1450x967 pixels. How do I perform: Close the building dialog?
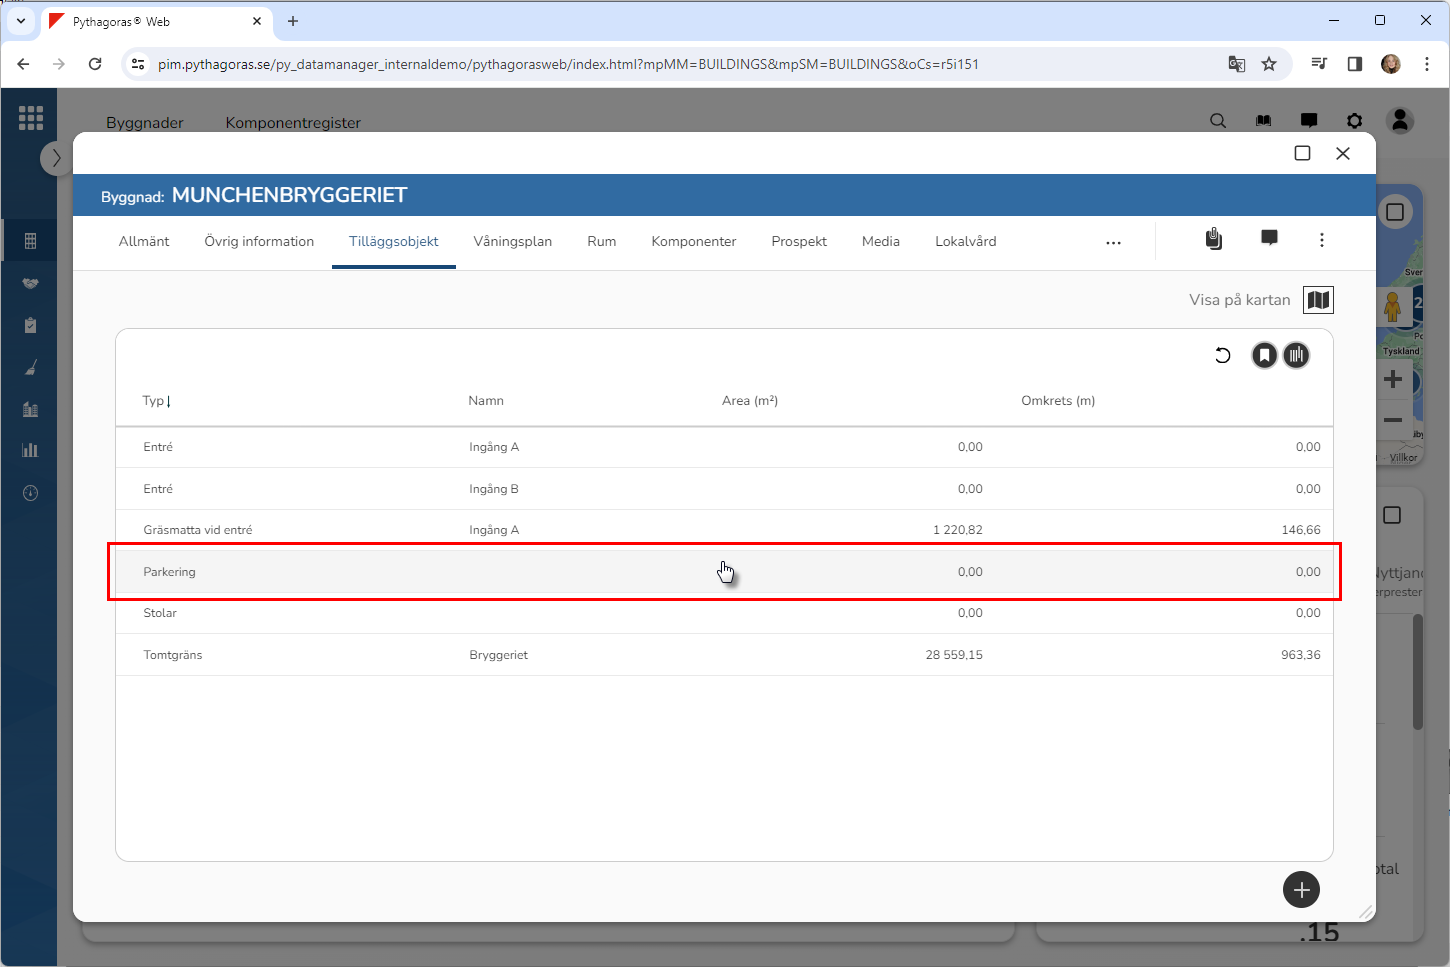[1342, 153]
